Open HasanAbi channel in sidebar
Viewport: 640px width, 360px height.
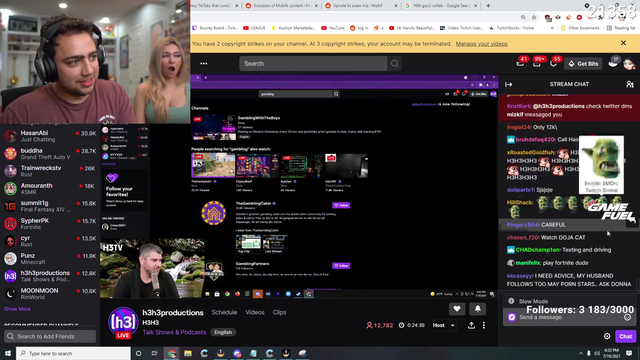pos(50,136)
